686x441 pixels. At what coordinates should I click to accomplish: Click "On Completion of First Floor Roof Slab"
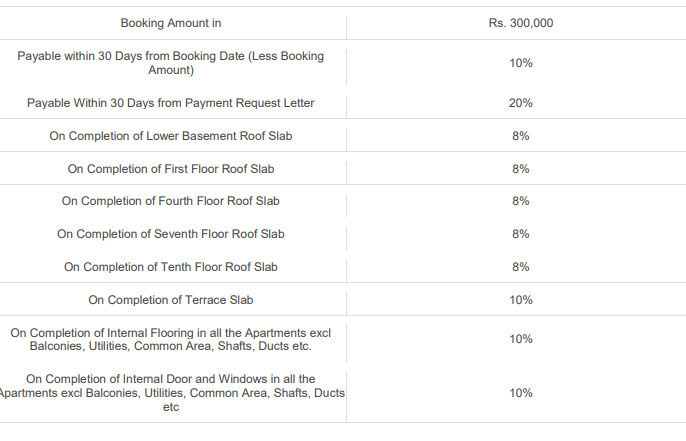click(x=171, y=169)
